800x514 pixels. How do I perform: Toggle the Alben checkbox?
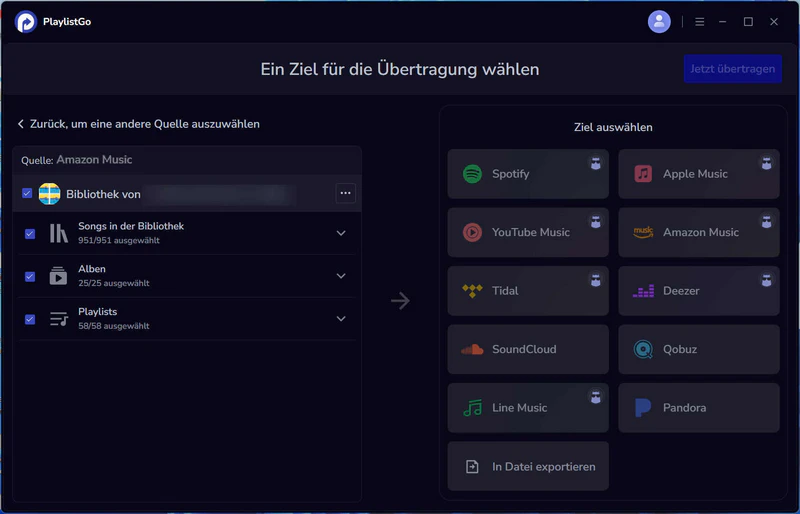coord(30,276)
